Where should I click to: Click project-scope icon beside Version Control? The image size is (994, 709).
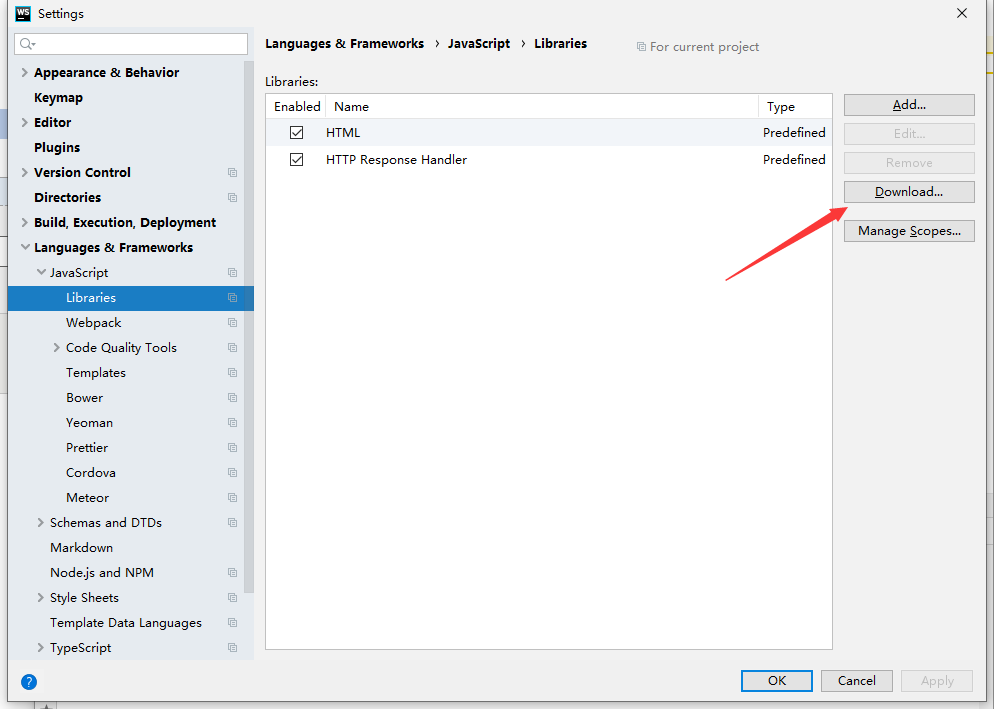click(x=233, y=172)
